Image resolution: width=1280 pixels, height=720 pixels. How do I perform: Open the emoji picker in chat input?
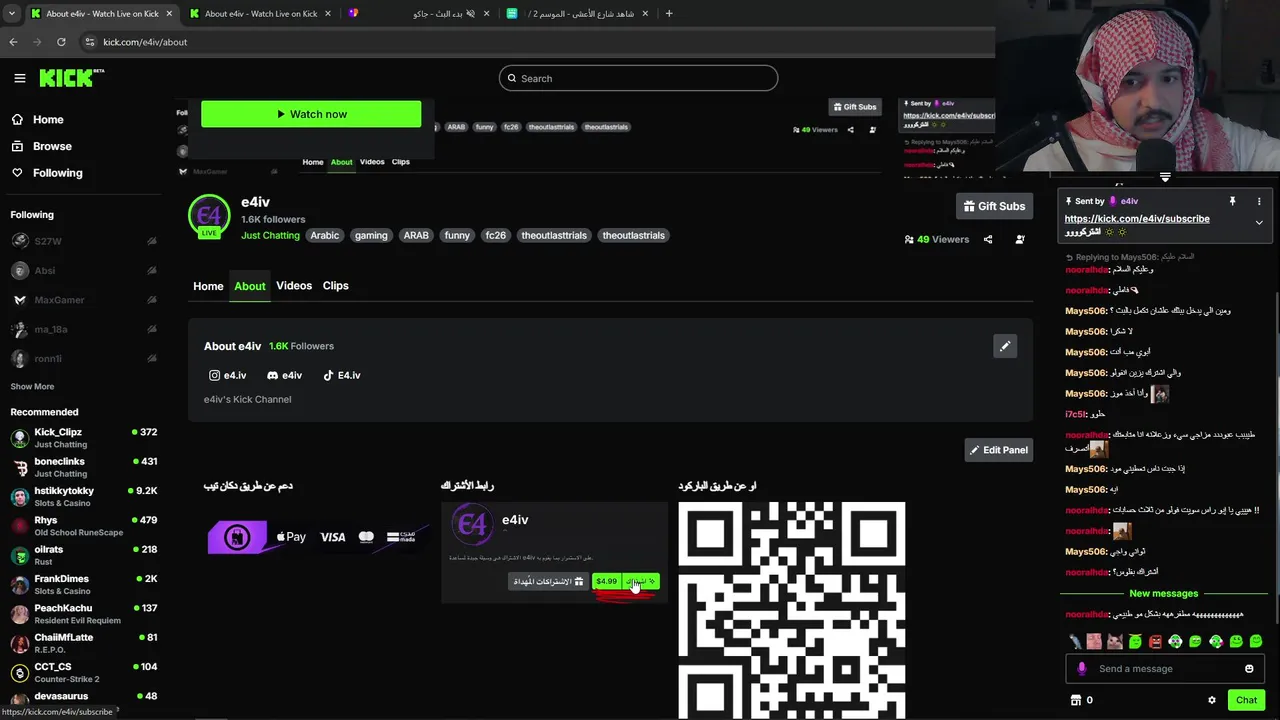(x=1249, y=669)
